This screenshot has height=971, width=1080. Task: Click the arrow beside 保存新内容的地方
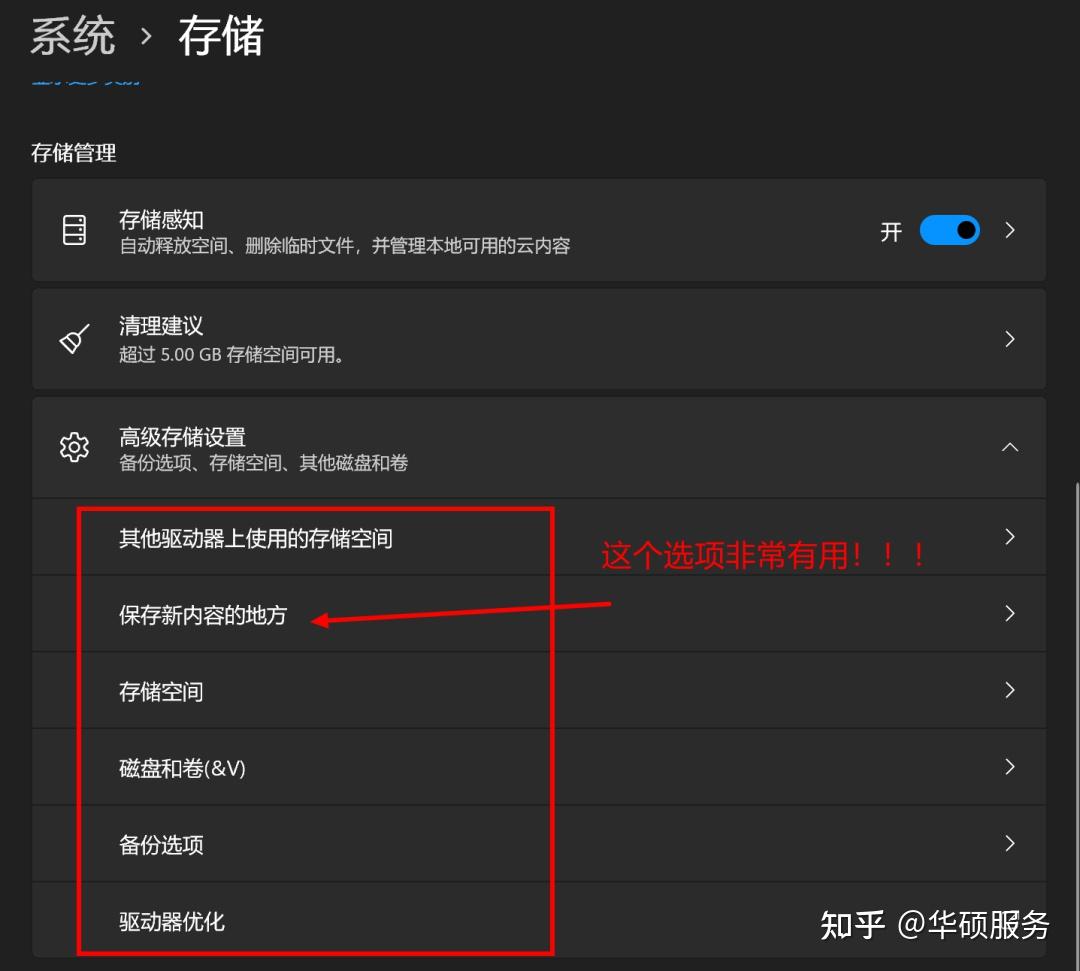click(1010, 614)
